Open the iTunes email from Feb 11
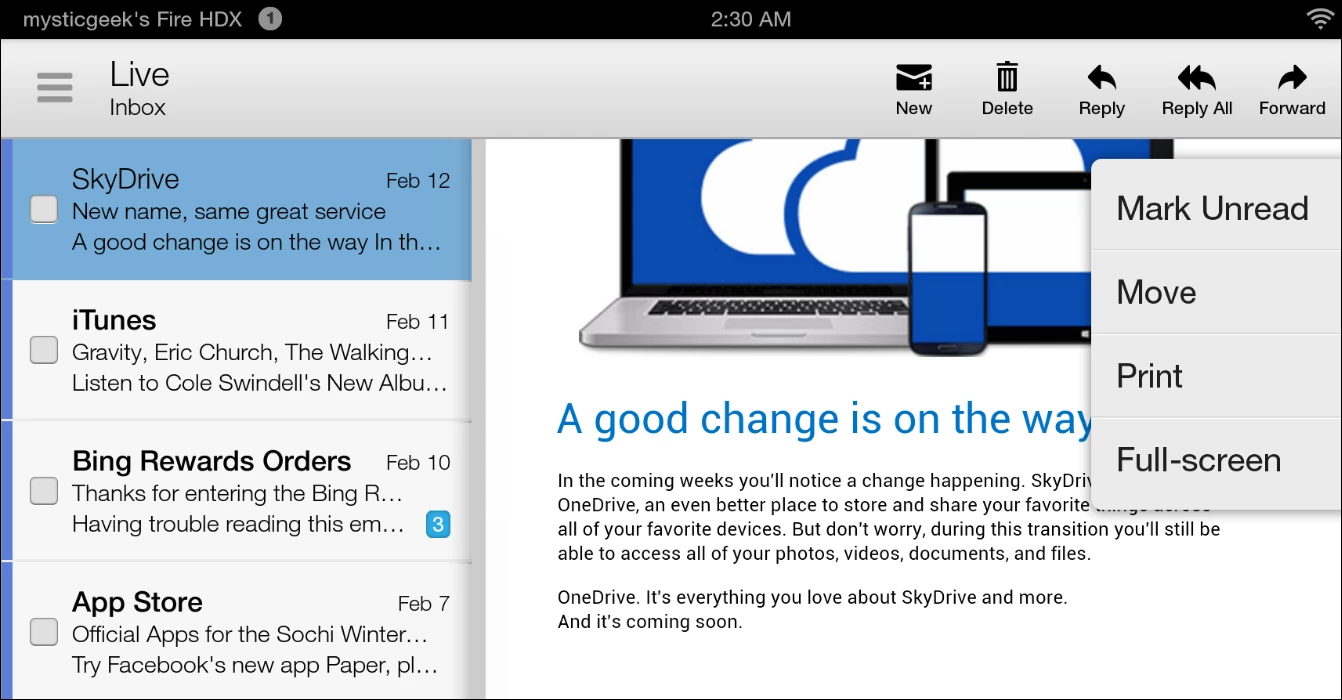This screenshot has height=700, width=1342. (240, 351)
